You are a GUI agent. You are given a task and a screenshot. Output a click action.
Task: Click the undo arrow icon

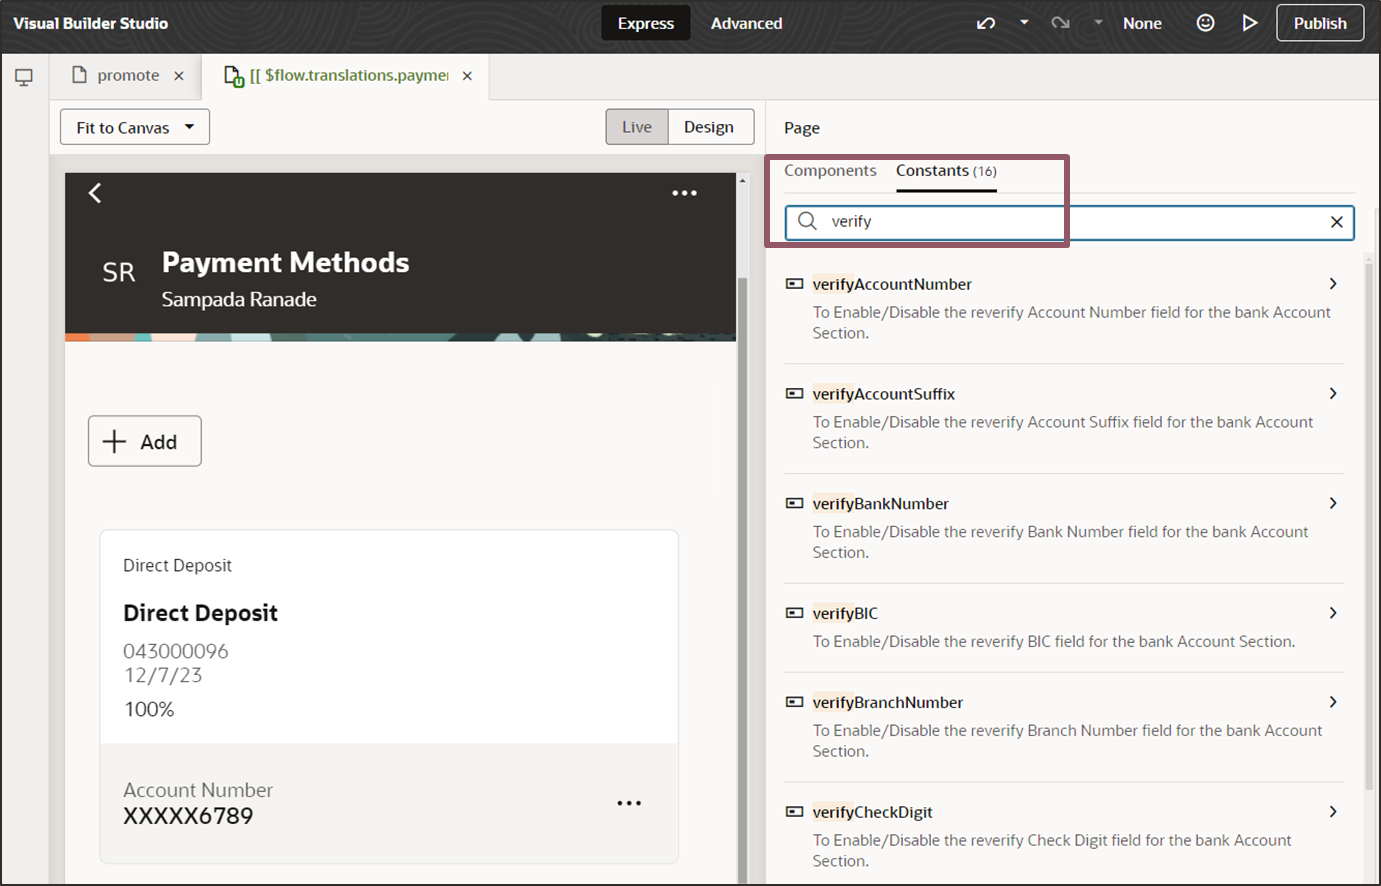(986, 23)
